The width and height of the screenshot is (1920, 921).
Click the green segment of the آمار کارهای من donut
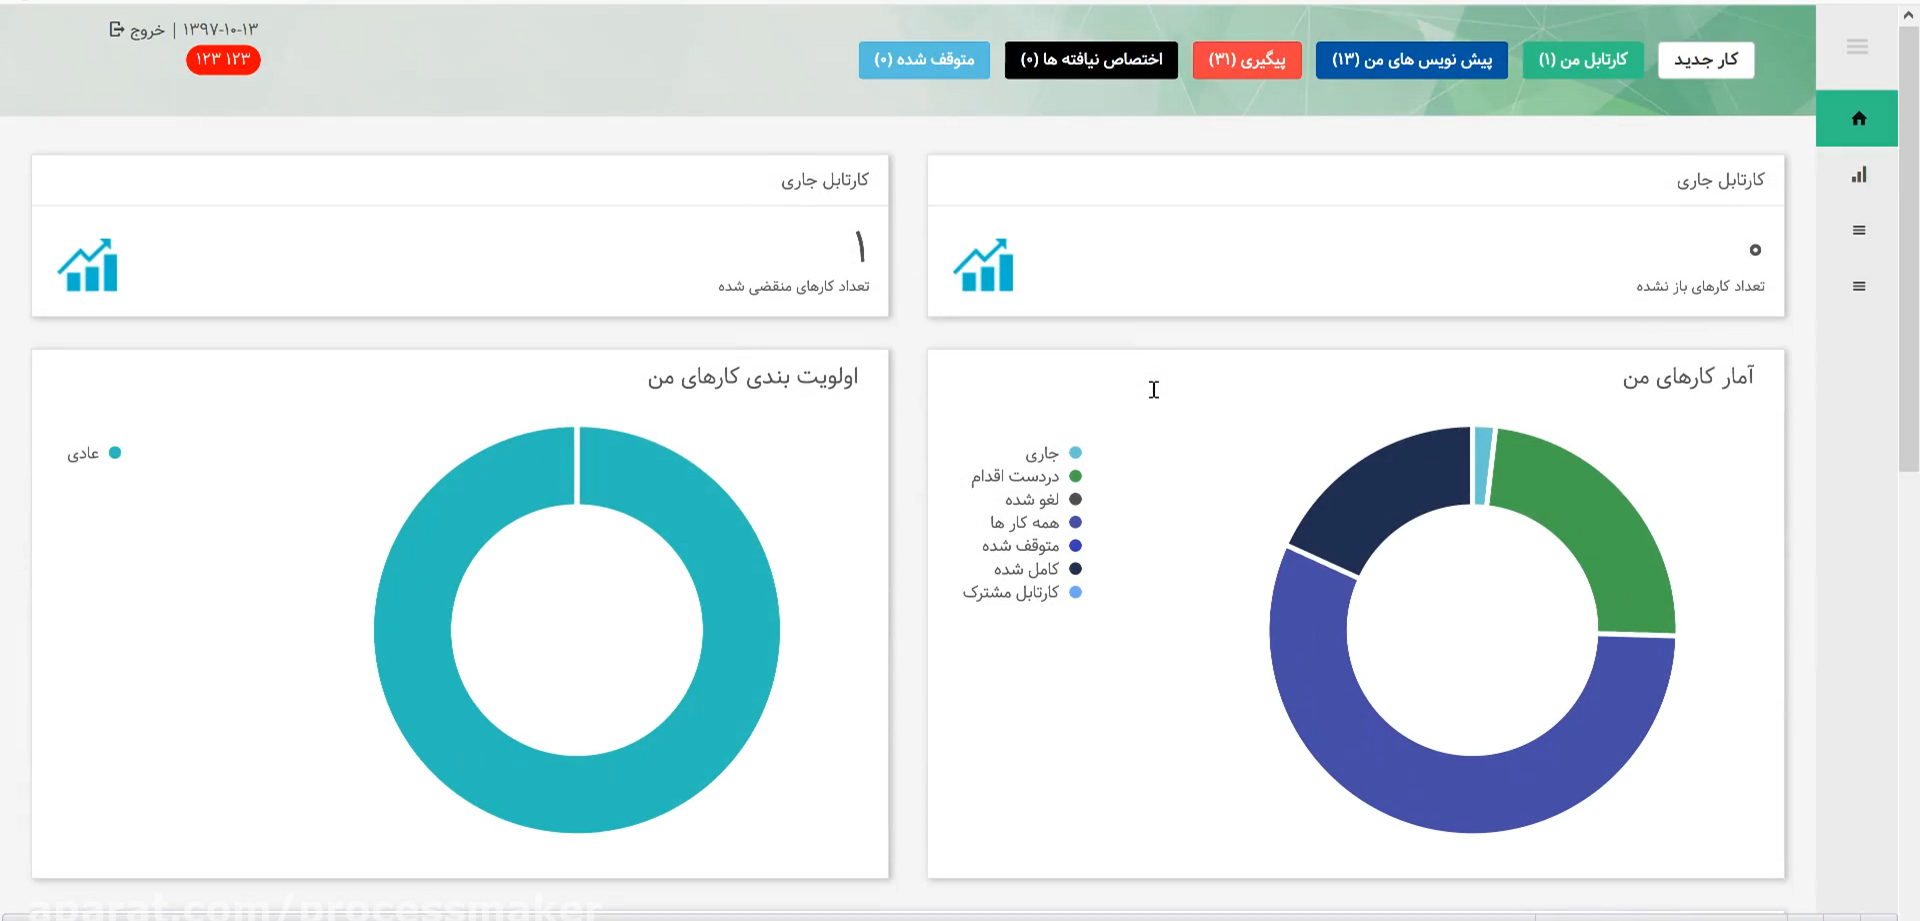coord(1590,520)
